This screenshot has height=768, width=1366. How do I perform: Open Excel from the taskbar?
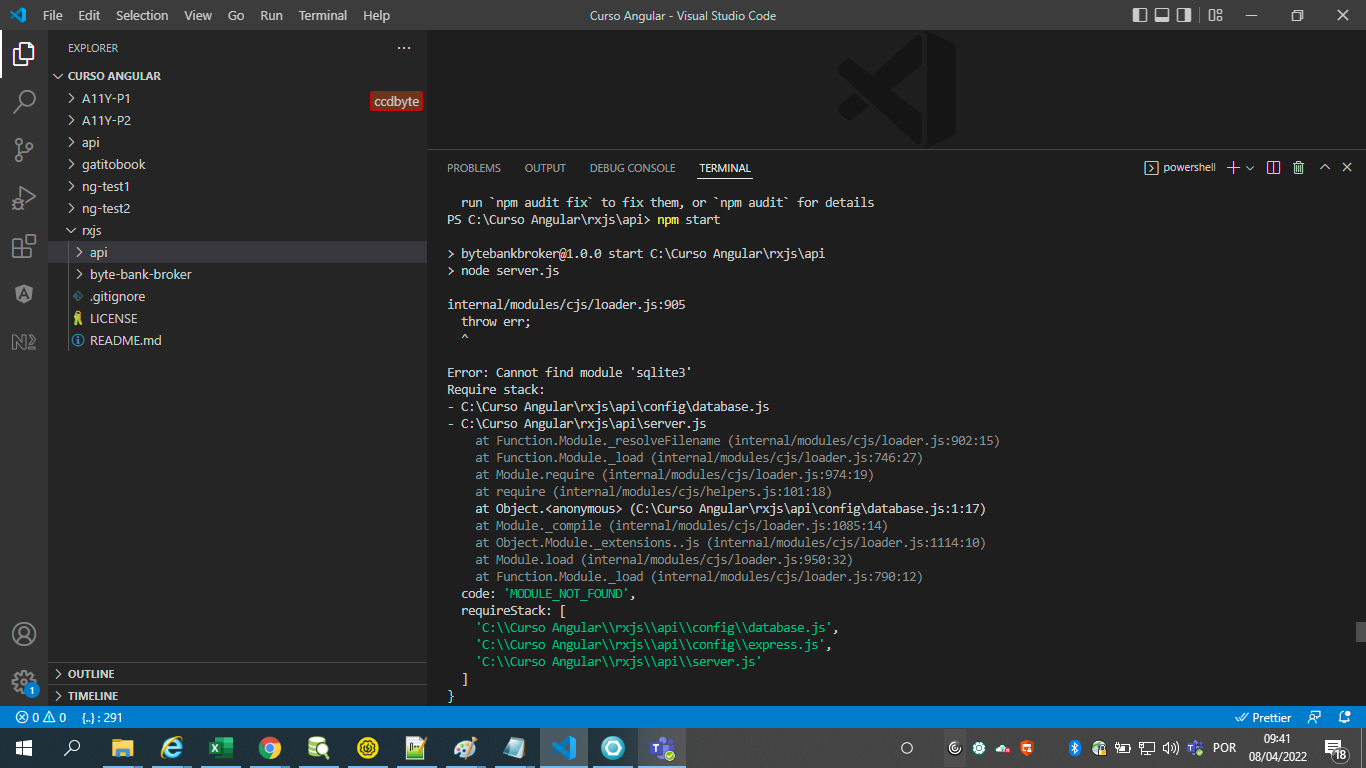click(221, 747)
